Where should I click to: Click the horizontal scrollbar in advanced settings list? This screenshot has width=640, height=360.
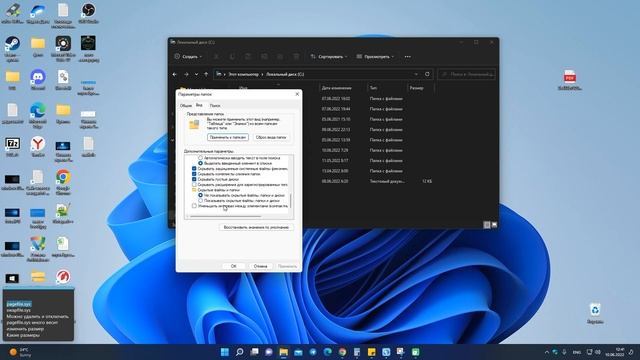tap(225, 216)
